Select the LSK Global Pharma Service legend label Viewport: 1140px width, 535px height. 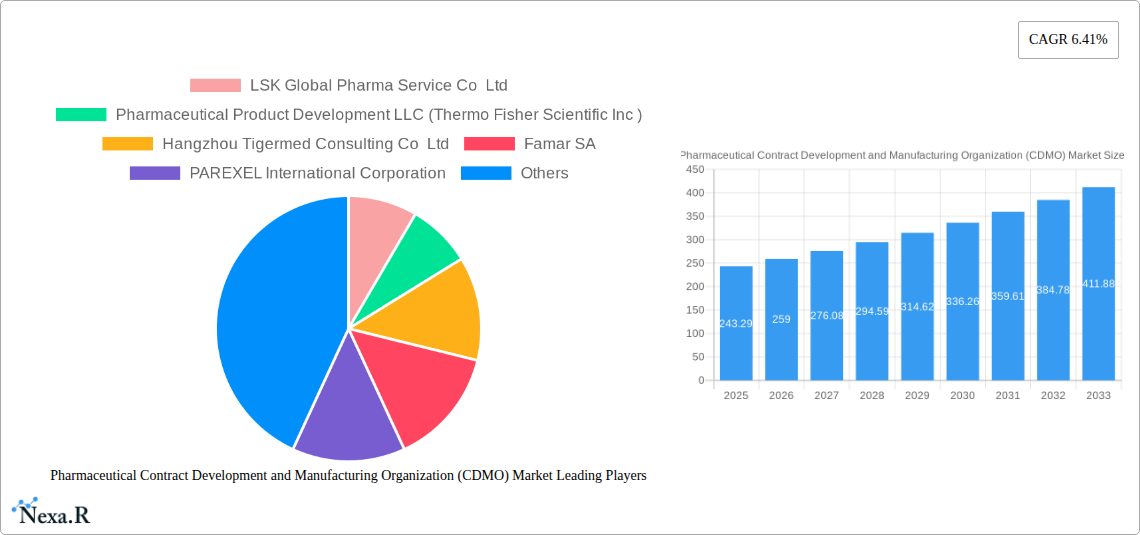pyautogui.click(x=379, y=86)
